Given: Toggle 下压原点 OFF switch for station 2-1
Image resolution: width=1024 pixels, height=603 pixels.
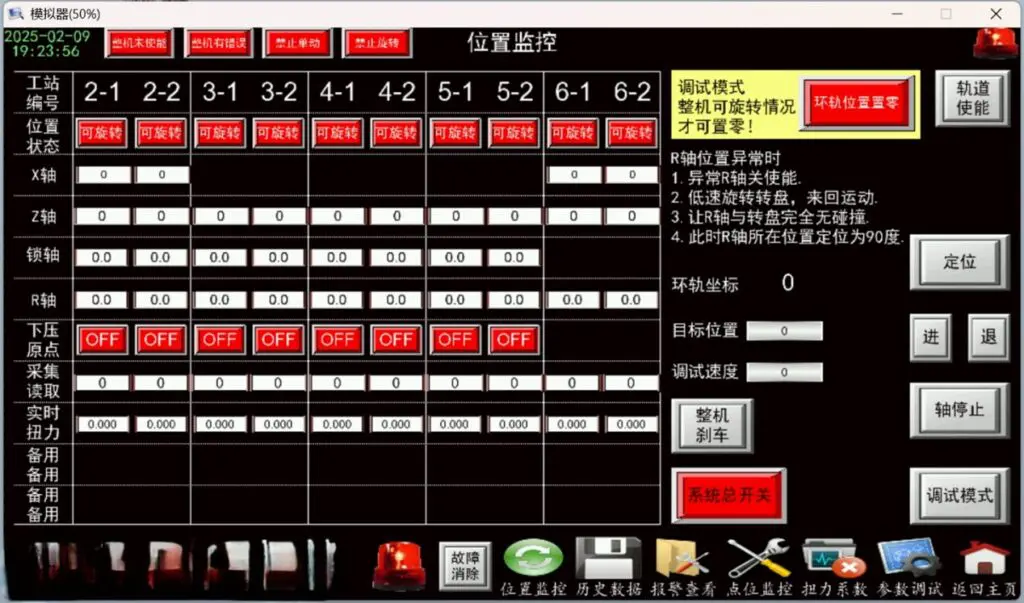Looking at the screenshot, I should pyautogui.click(x=102, y=340).
